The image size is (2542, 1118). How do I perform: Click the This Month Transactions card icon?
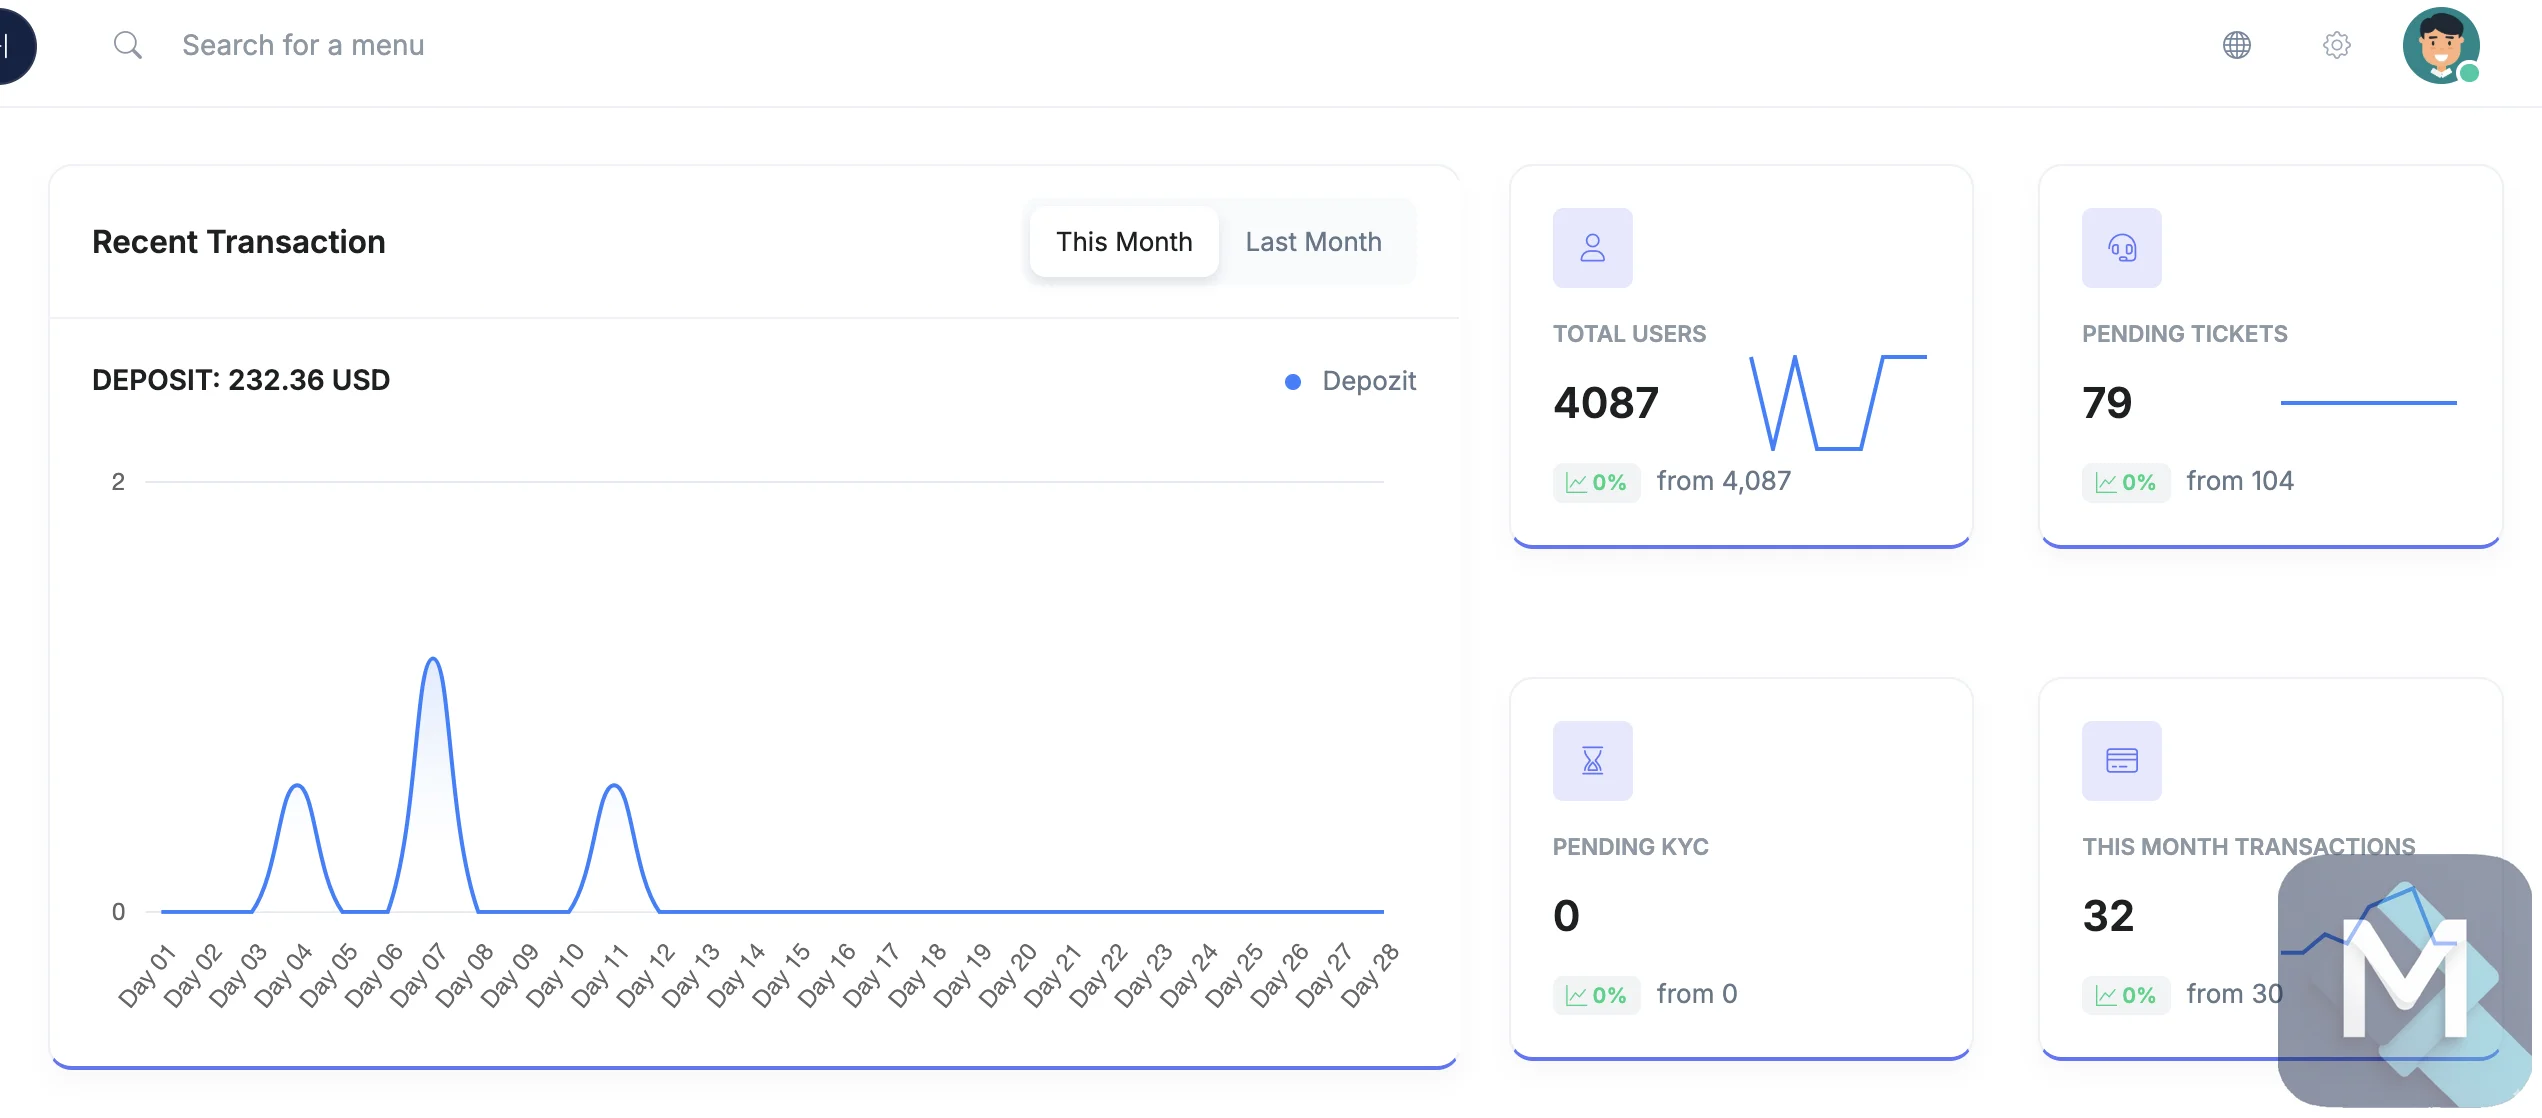coord(2122,761)
